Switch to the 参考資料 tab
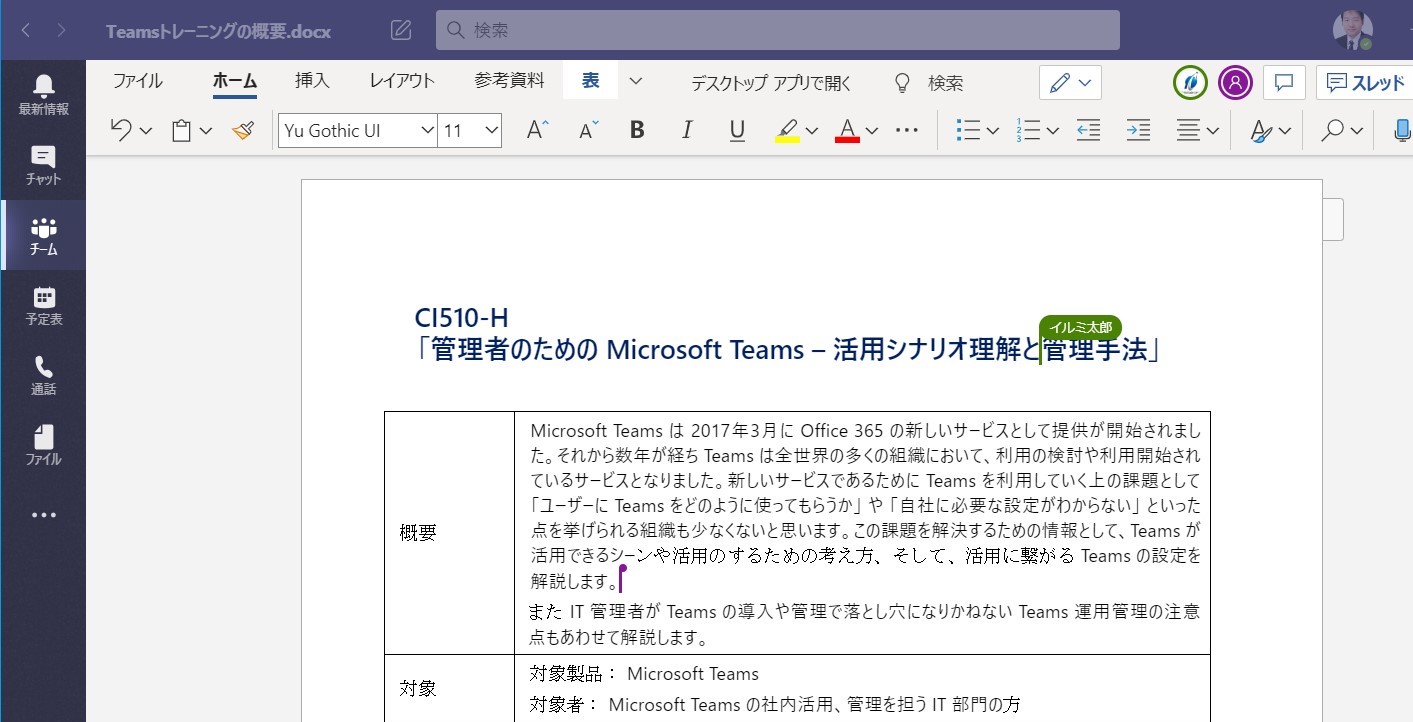 click(510, 82)
